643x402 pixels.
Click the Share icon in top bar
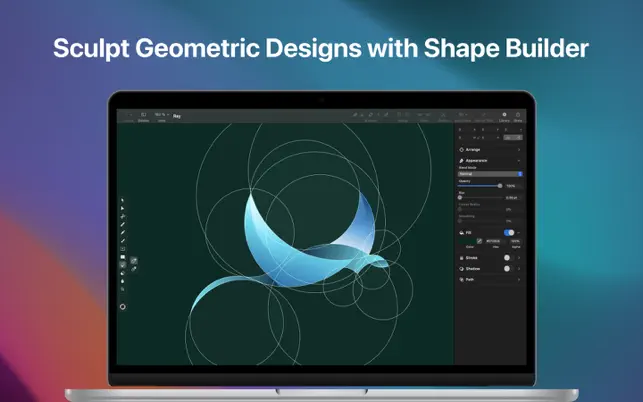(518, 116)
